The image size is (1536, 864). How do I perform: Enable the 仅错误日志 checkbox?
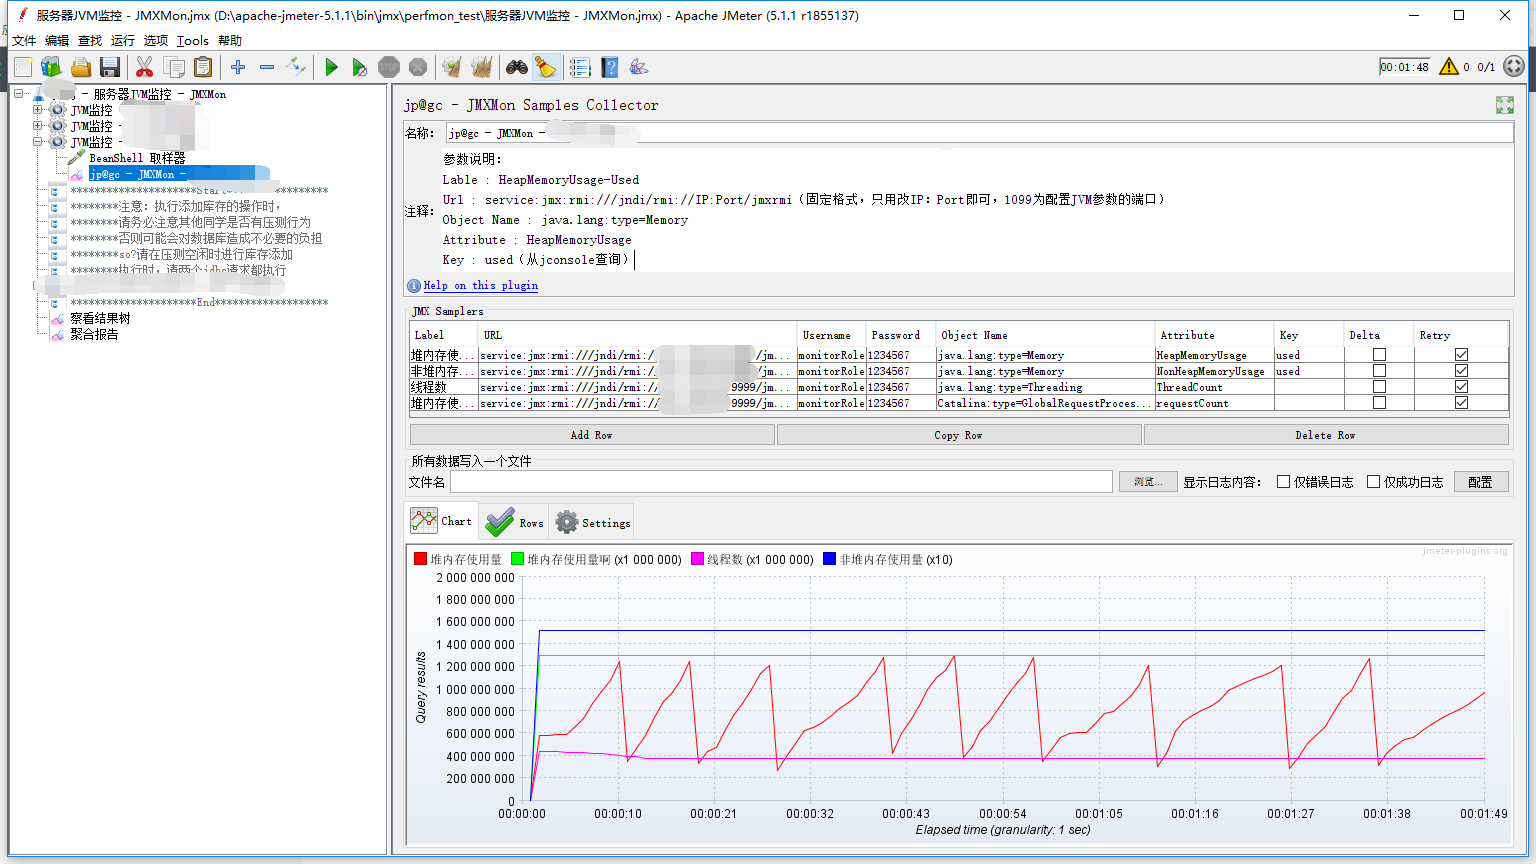coord(1283,482)
